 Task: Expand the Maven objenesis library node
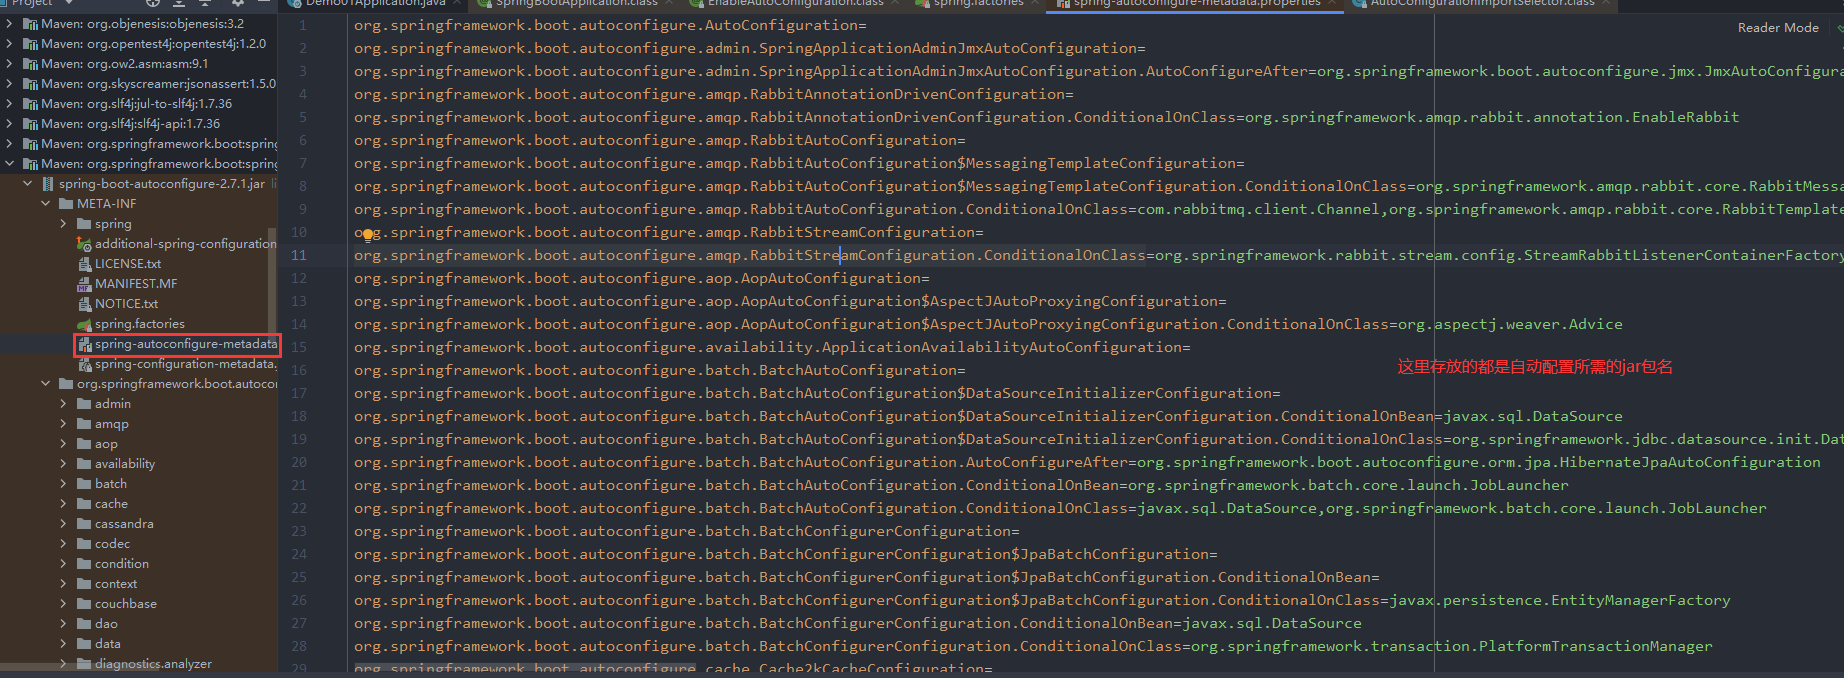click(10, 24)
